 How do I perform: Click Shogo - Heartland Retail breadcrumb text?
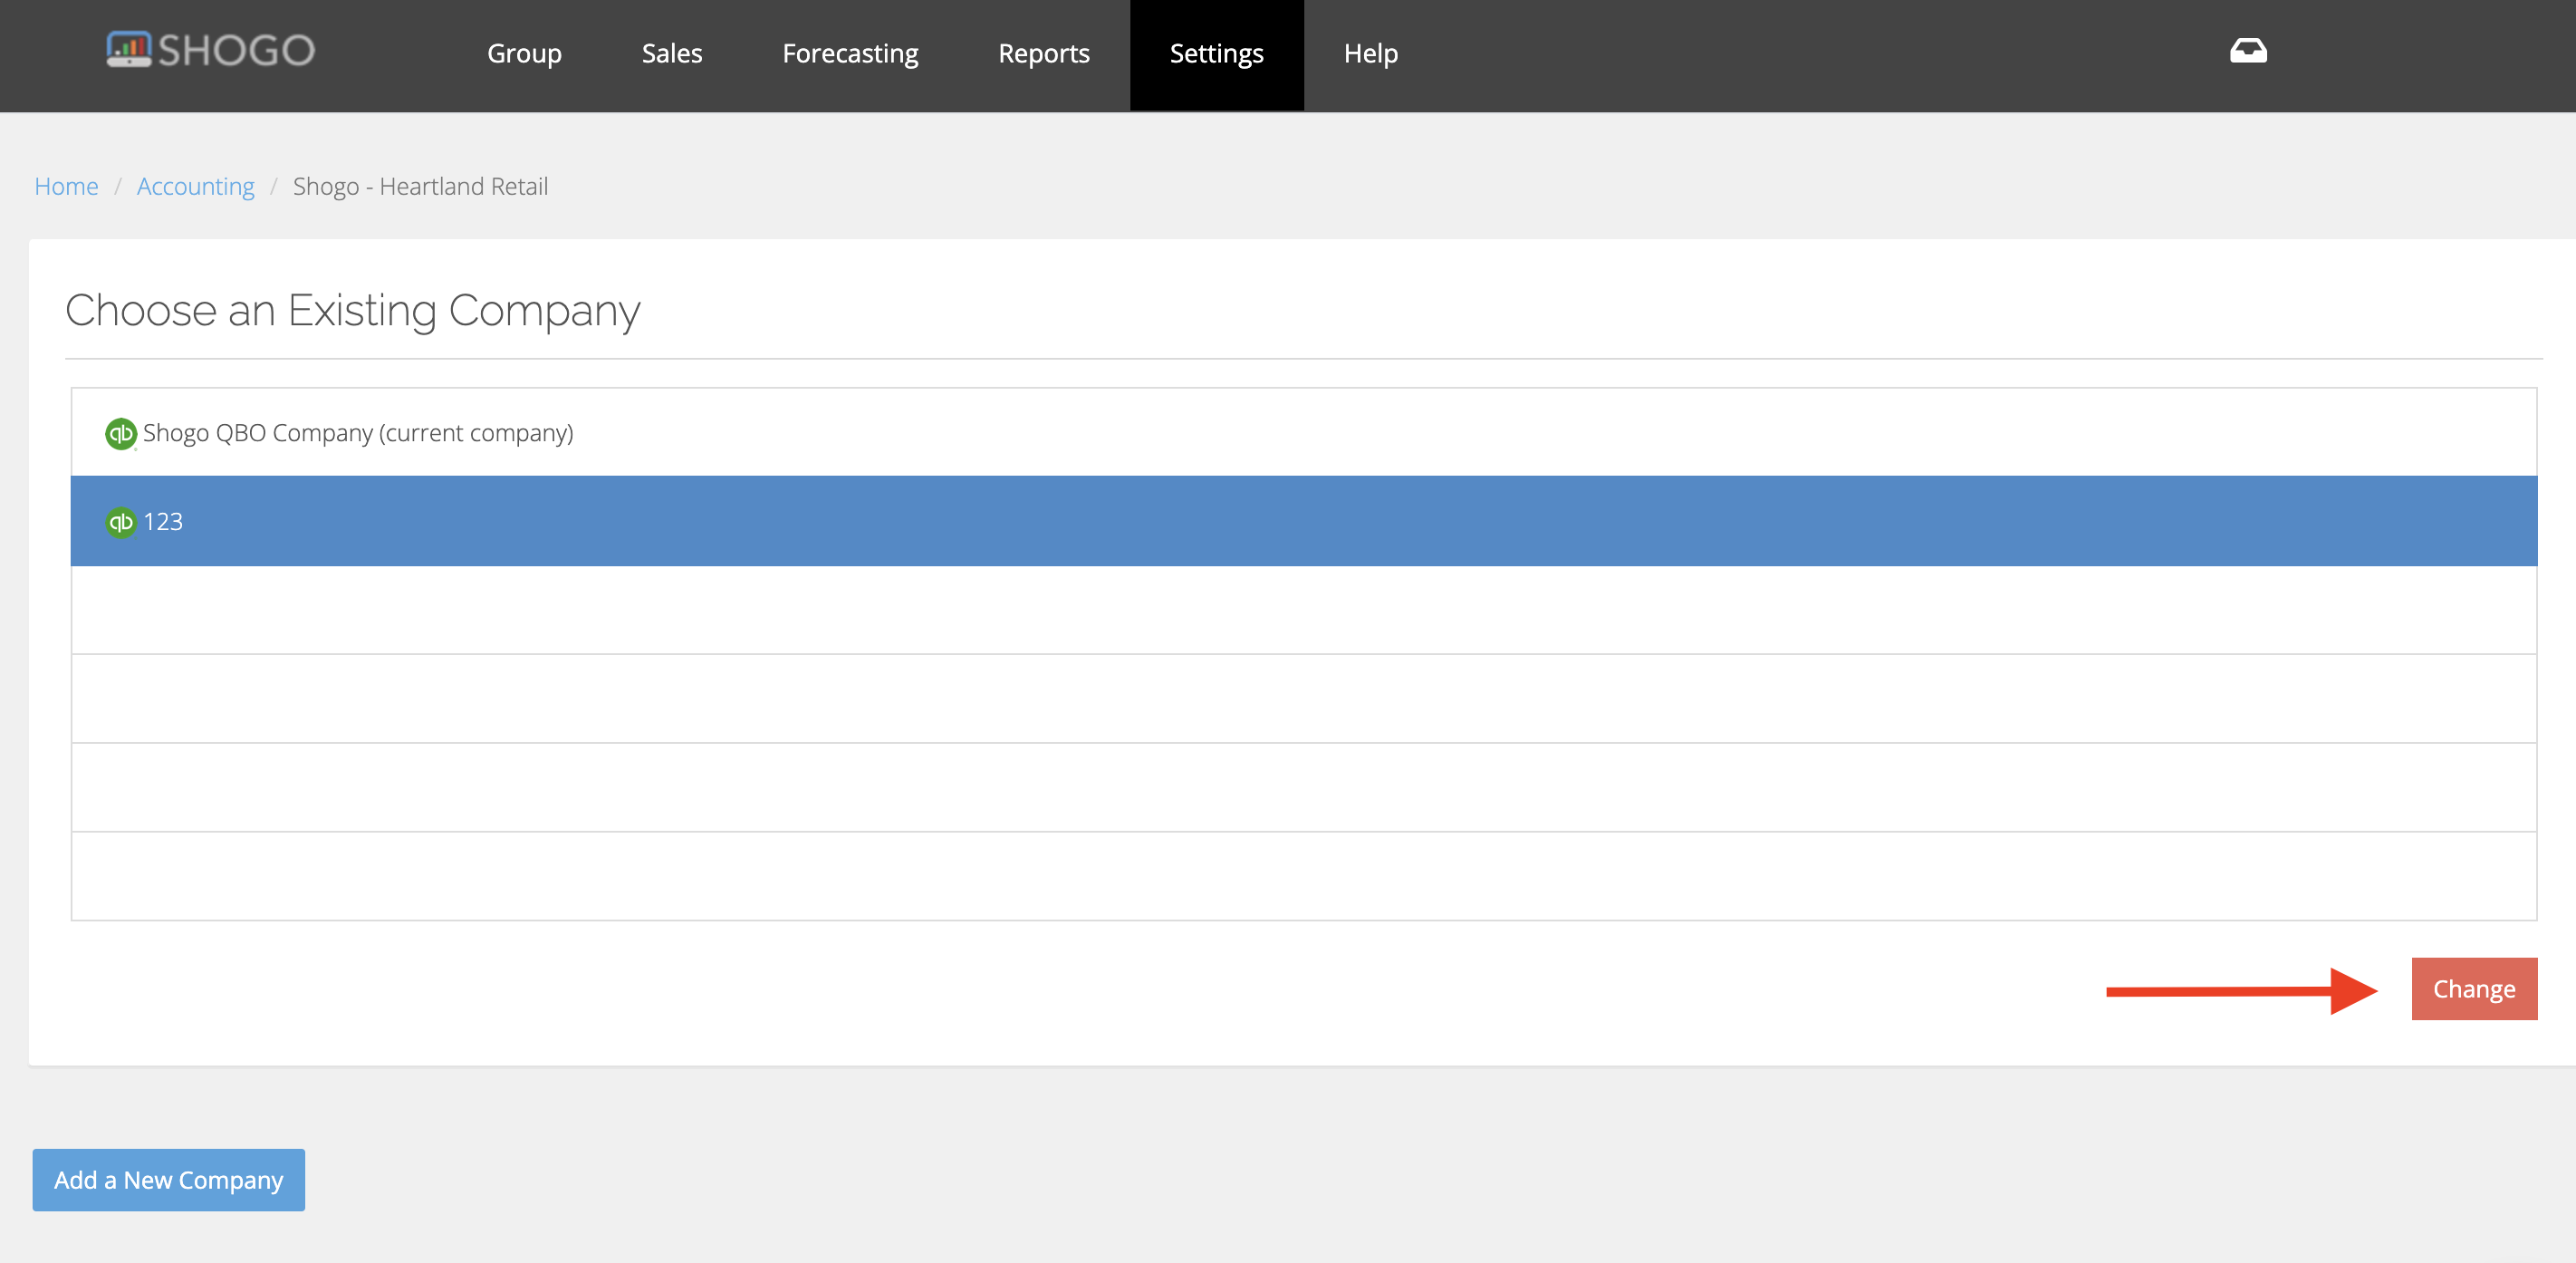pyautogui.click(x=420, y=186)
